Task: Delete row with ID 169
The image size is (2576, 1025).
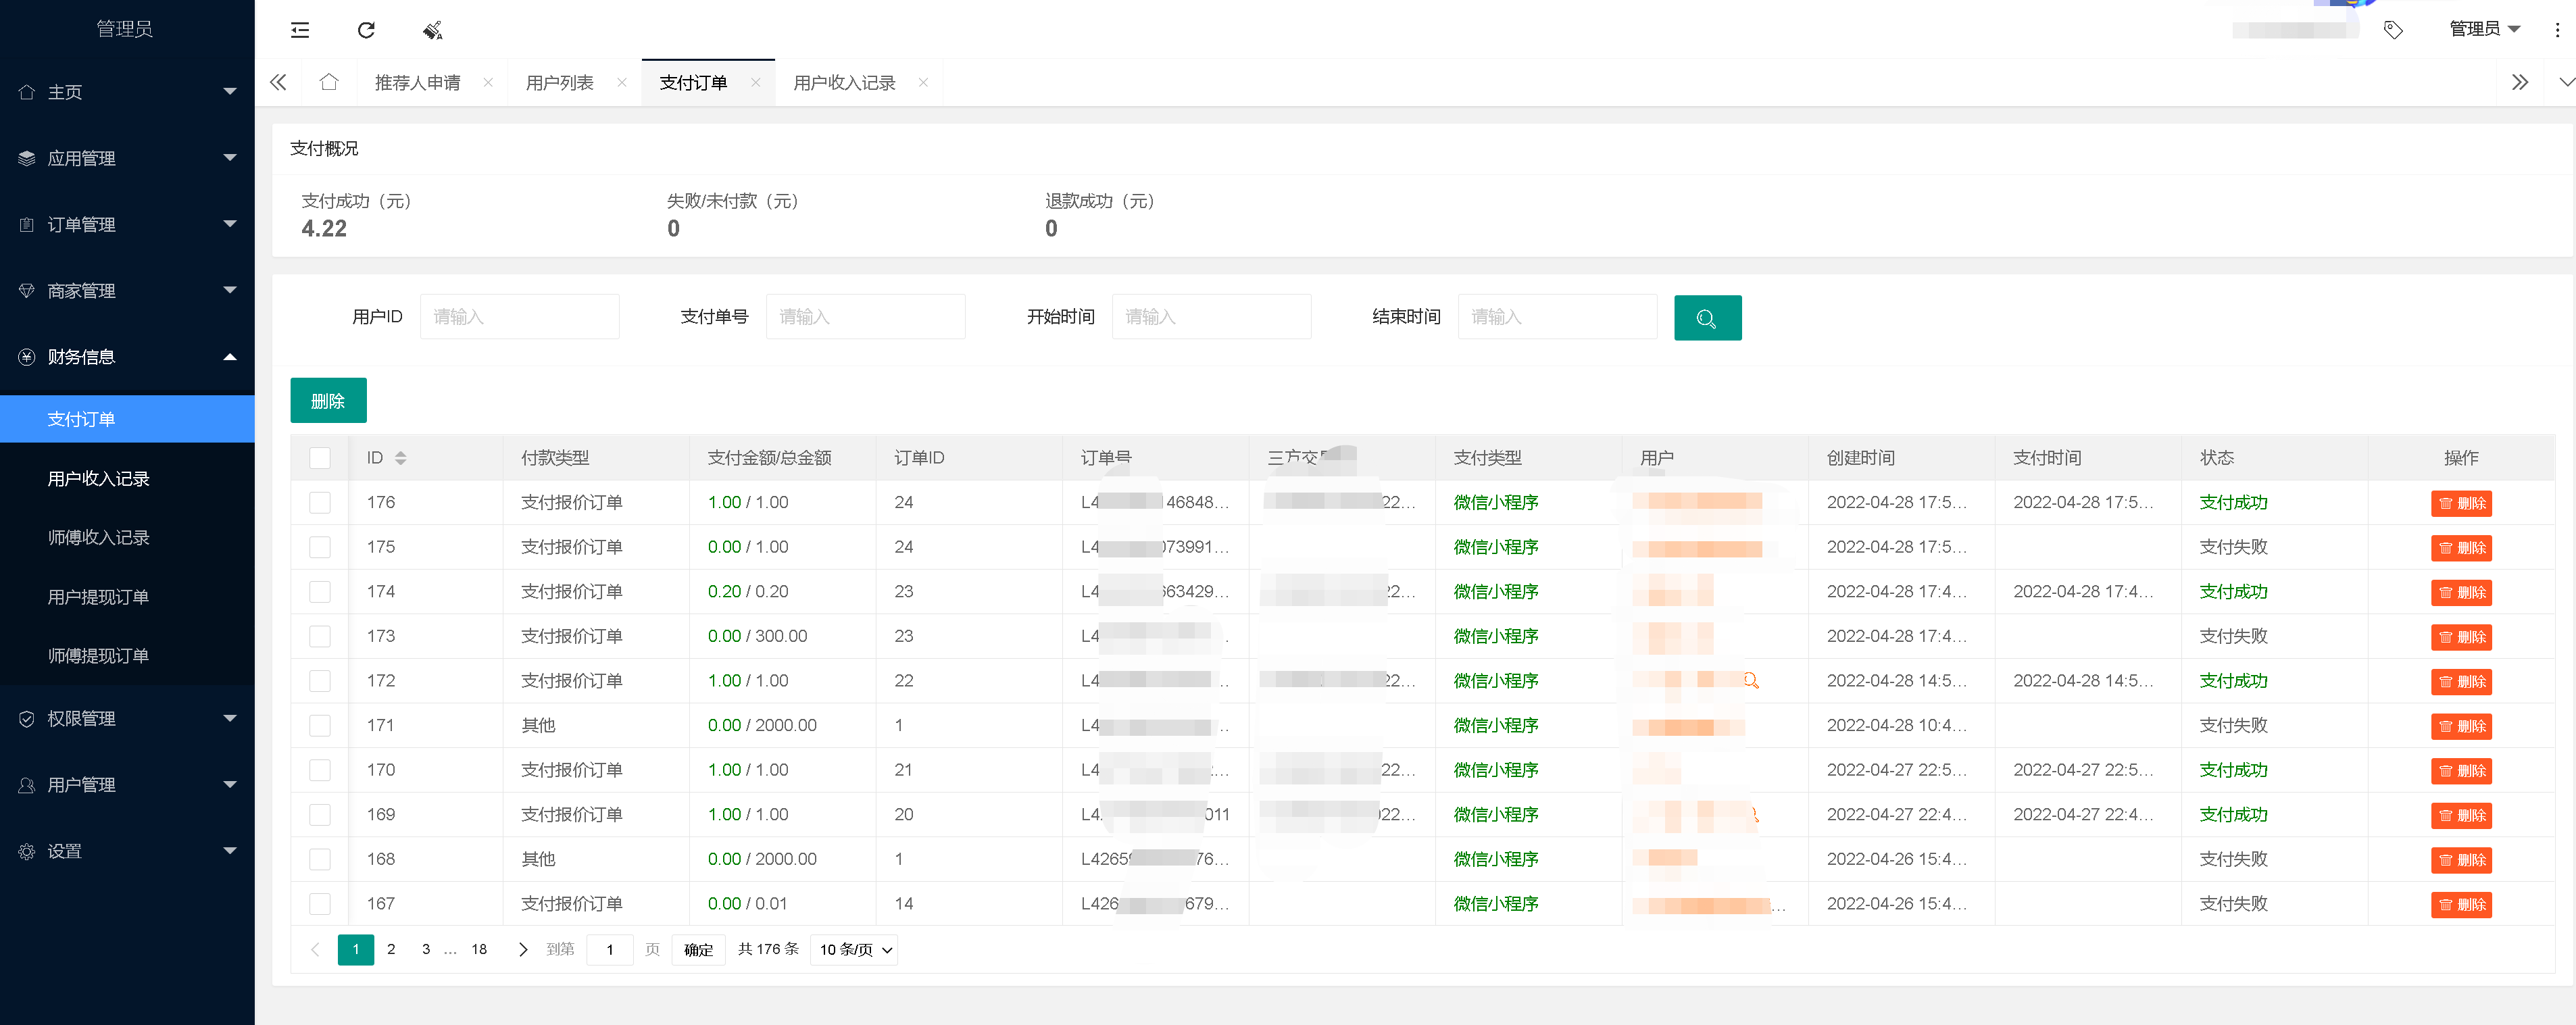Action: (2460, 815)
